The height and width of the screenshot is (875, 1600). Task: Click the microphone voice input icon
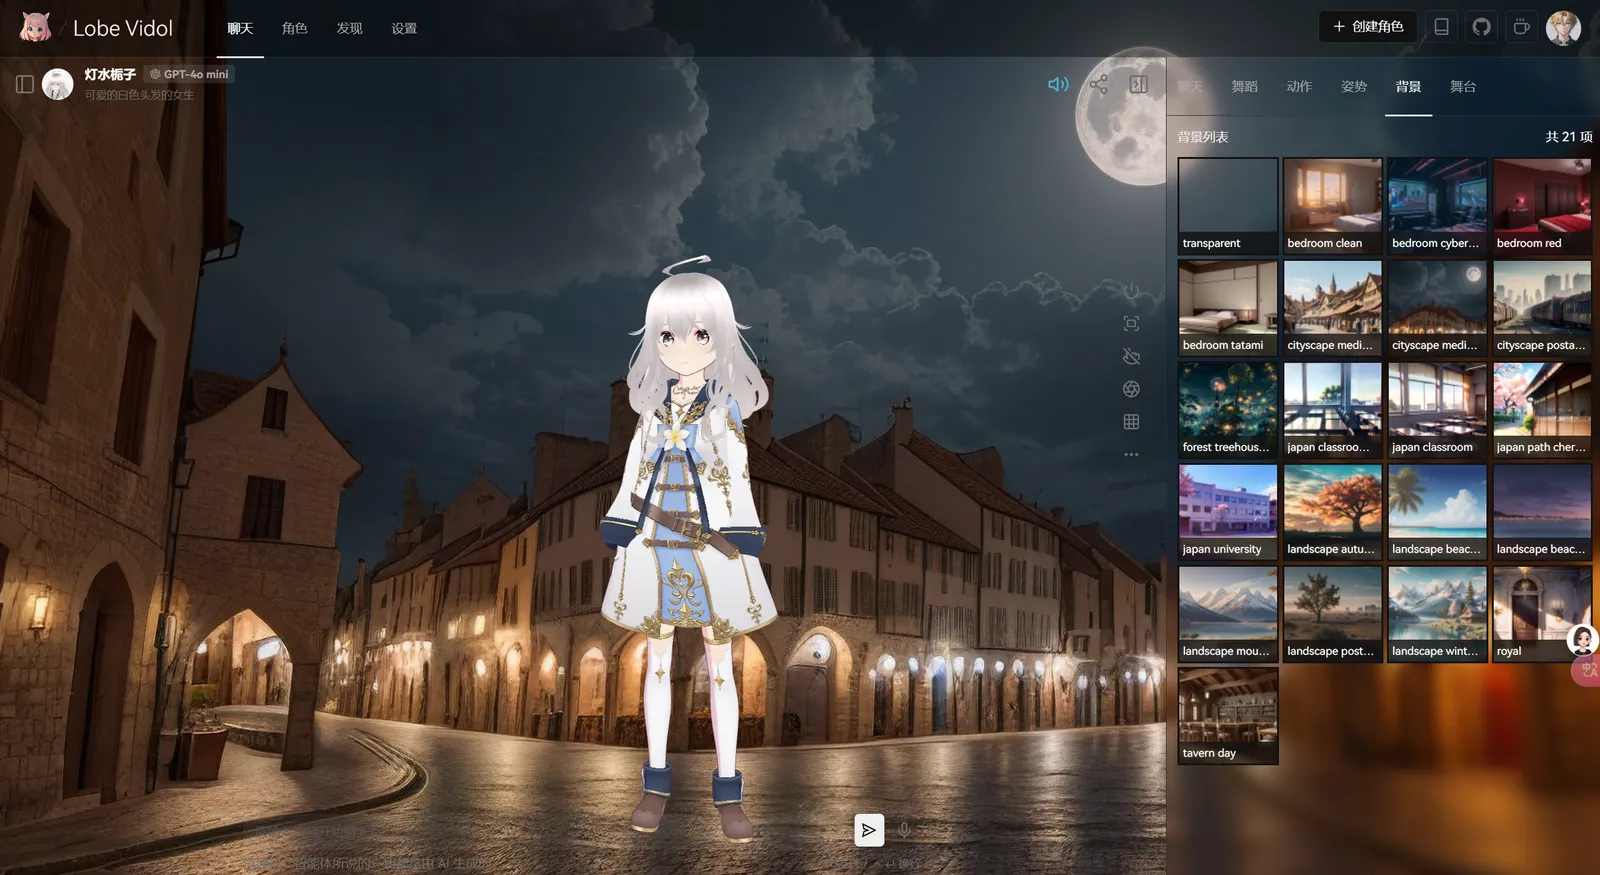pos(904,830)
